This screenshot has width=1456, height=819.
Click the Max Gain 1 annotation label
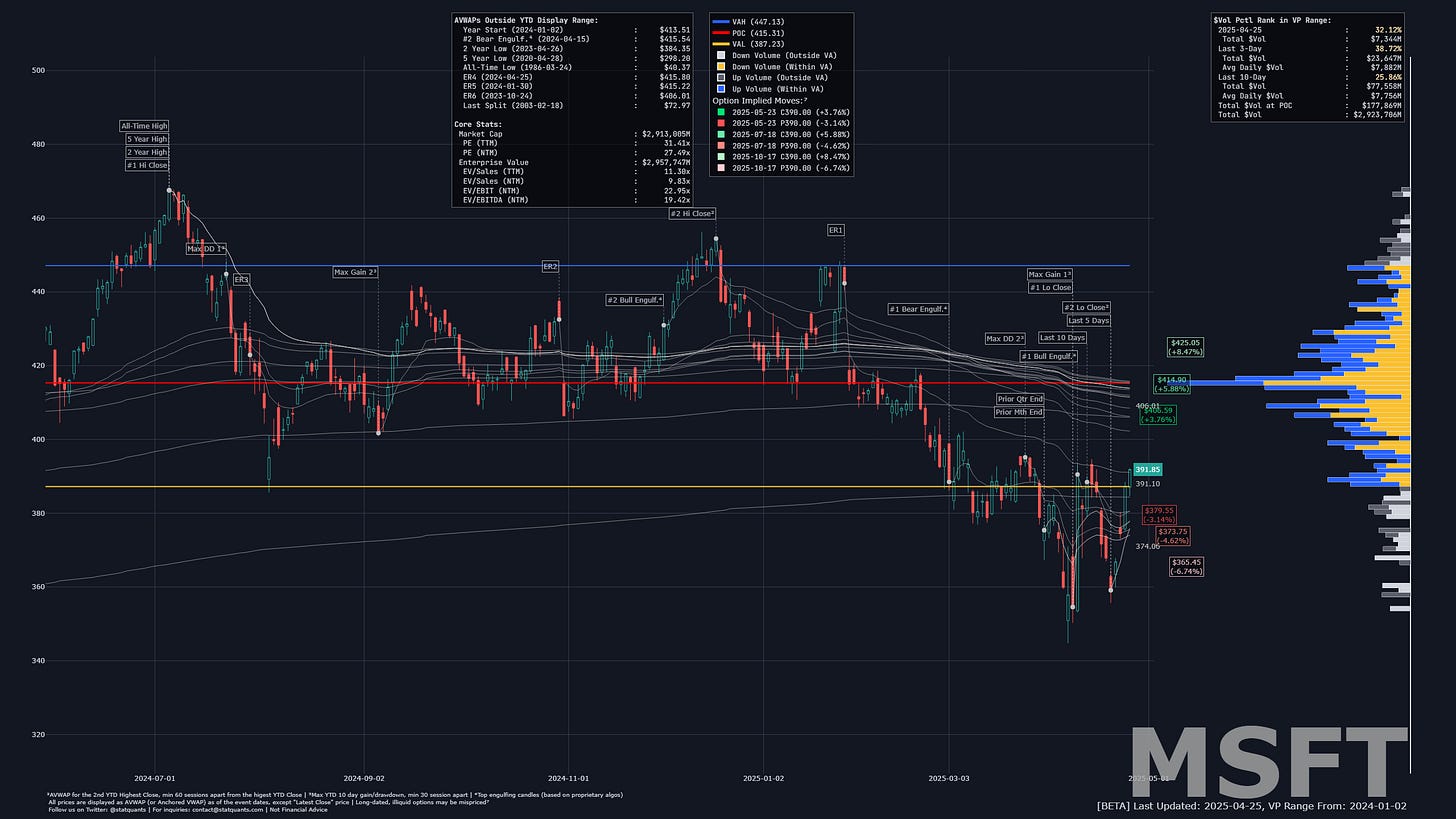pyautogui.click(x=1050, y=274)
